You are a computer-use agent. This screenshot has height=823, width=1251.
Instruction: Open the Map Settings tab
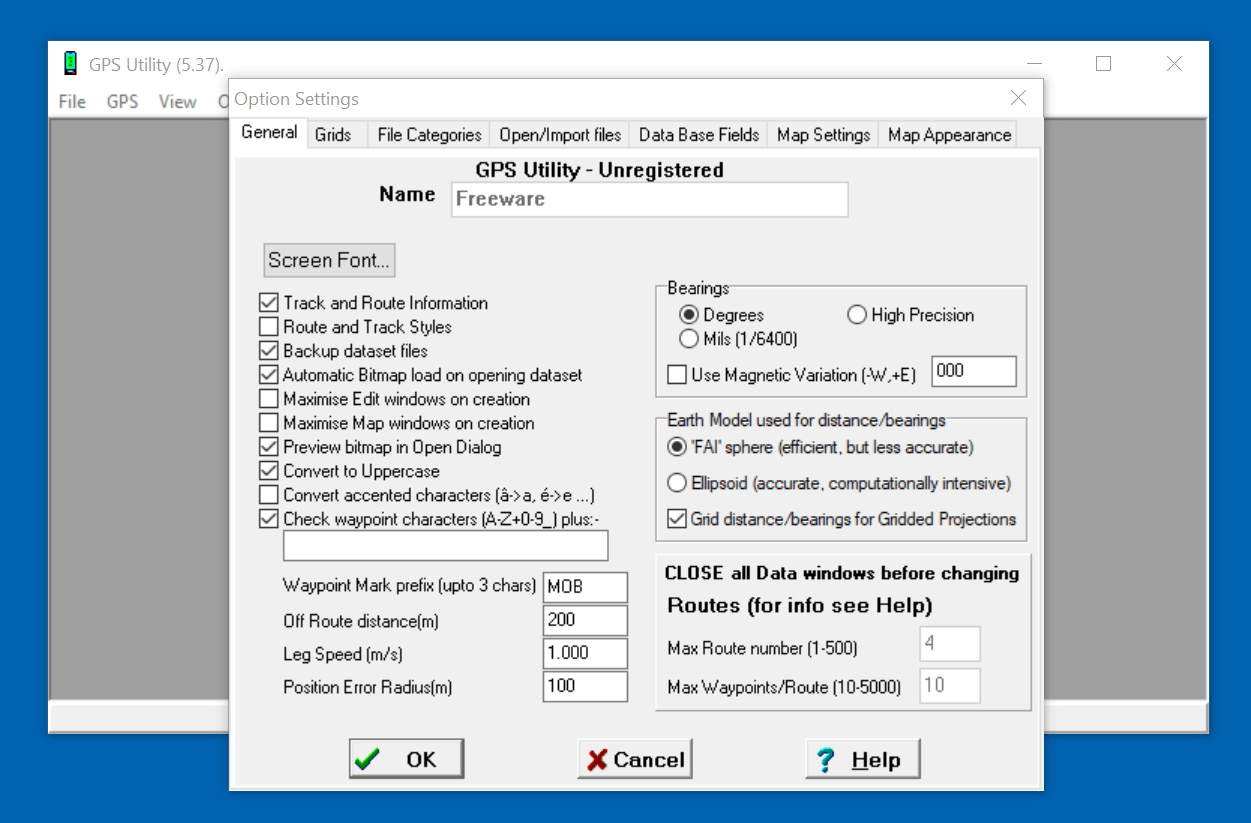(823, 135)
